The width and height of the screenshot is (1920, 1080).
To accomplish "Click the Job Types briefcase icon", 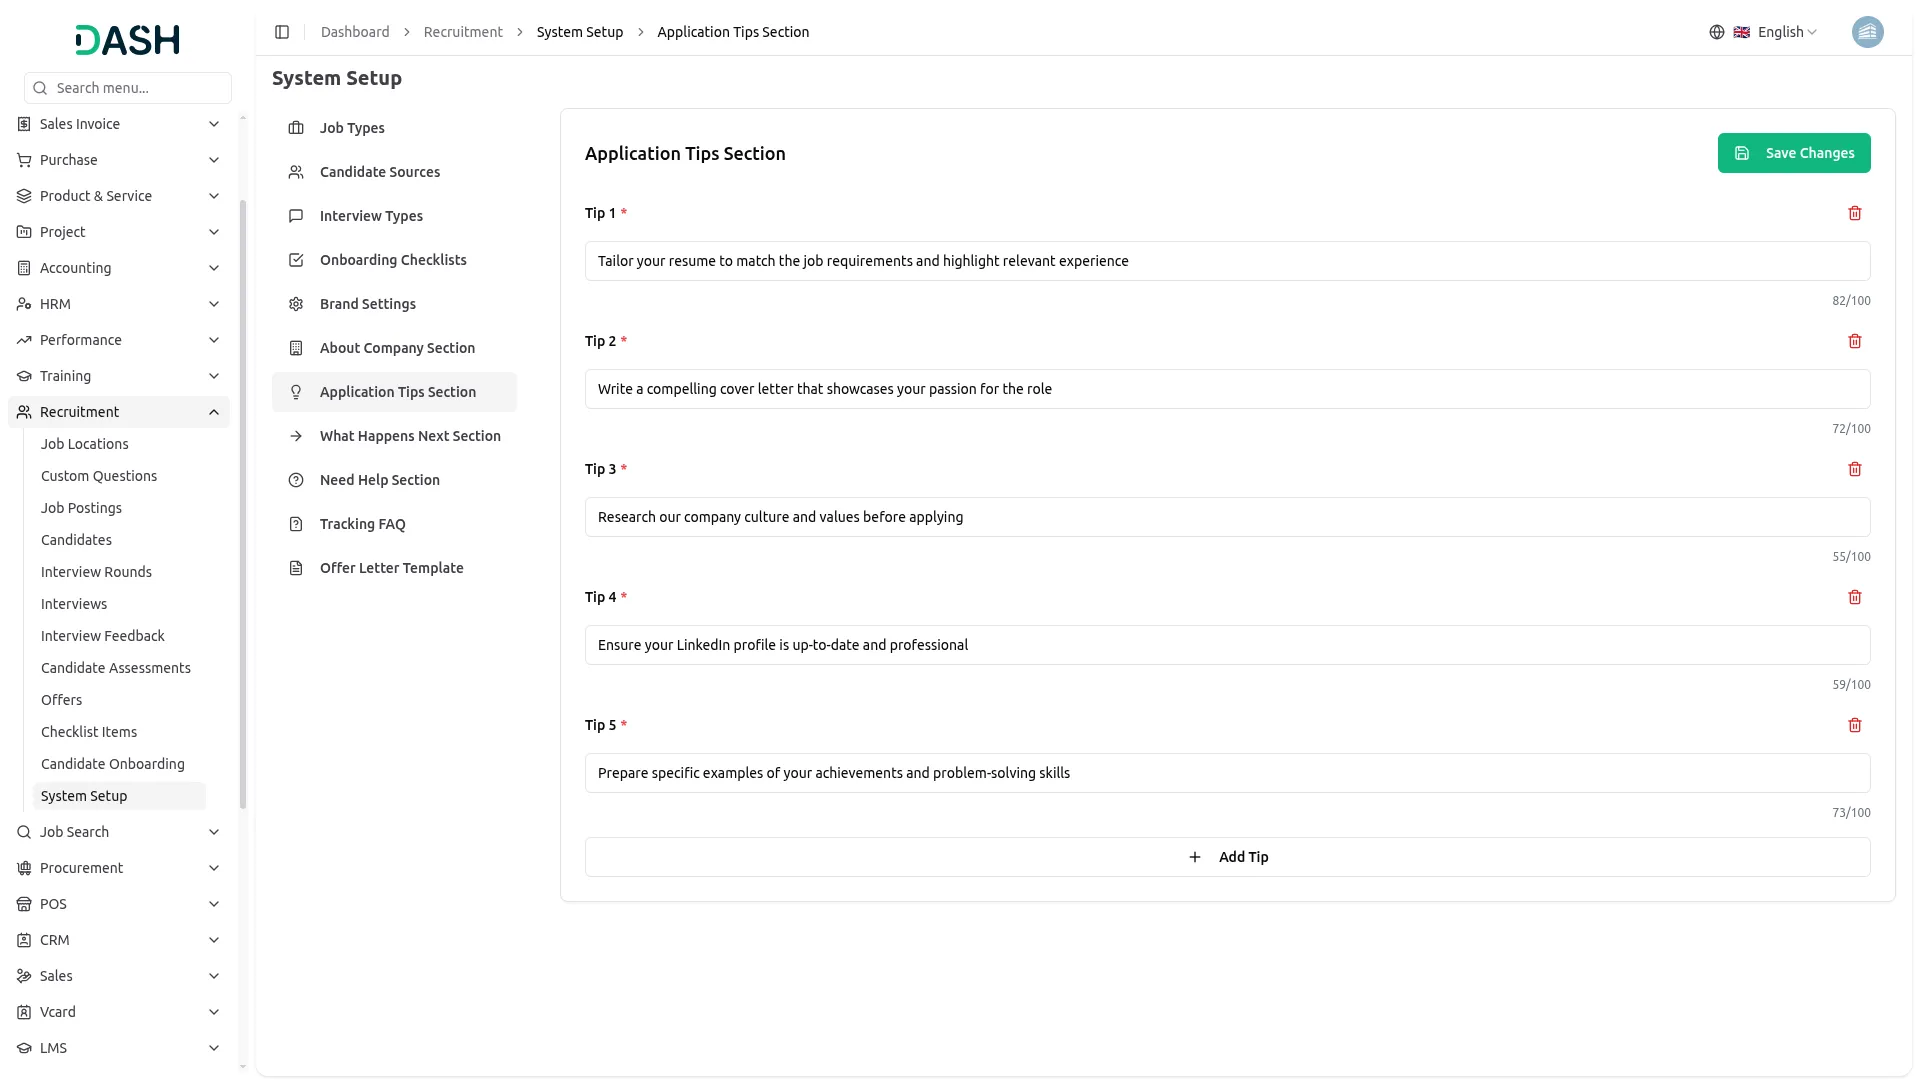I will click(296, 128).
